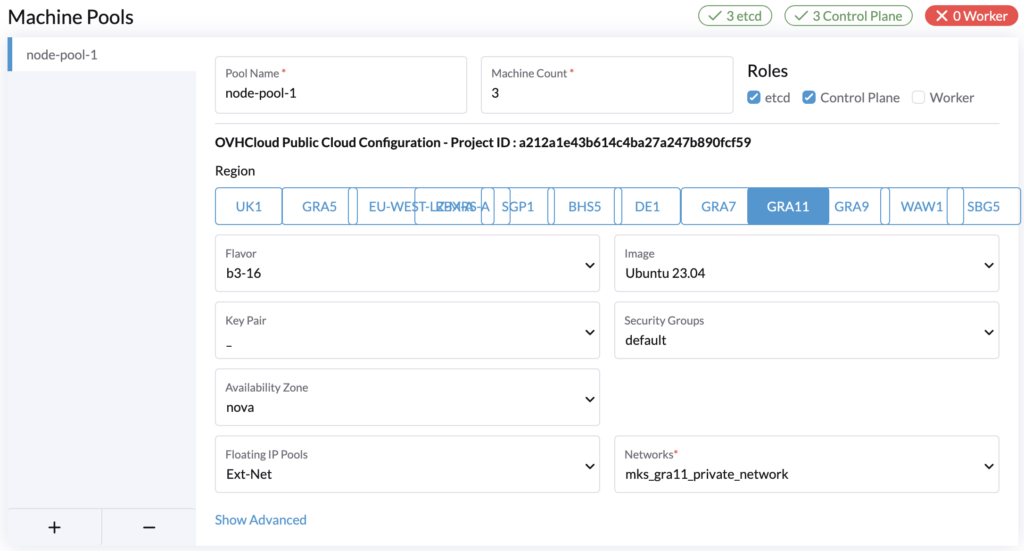The height and width of the screenshot is (551, 1024).
Task: Expand the Networks dropdown
Action: tap(807, 464)
